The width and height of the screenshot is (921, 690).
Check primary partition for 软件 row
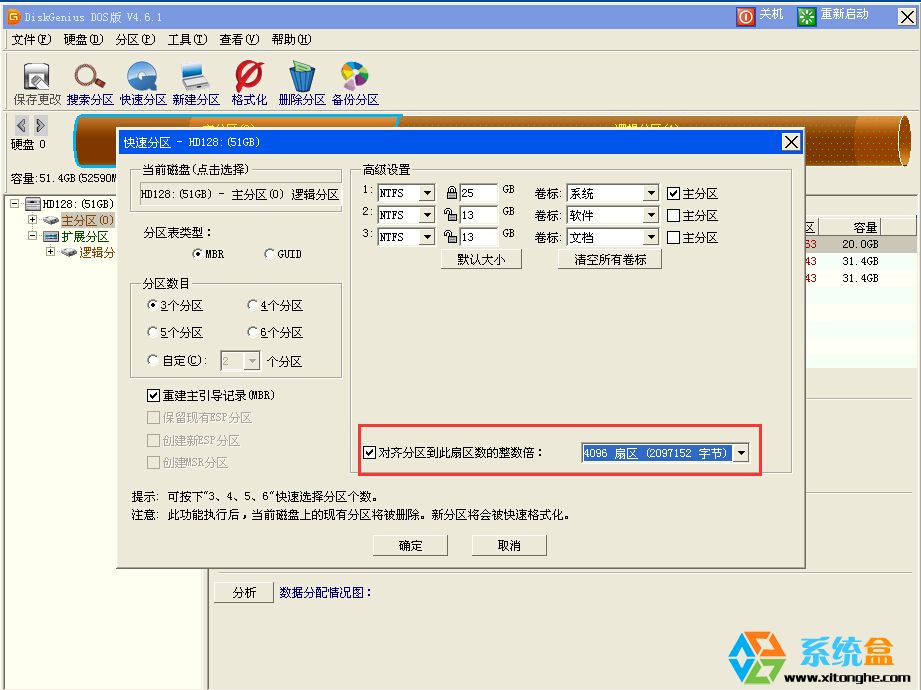tap(674, 216)
